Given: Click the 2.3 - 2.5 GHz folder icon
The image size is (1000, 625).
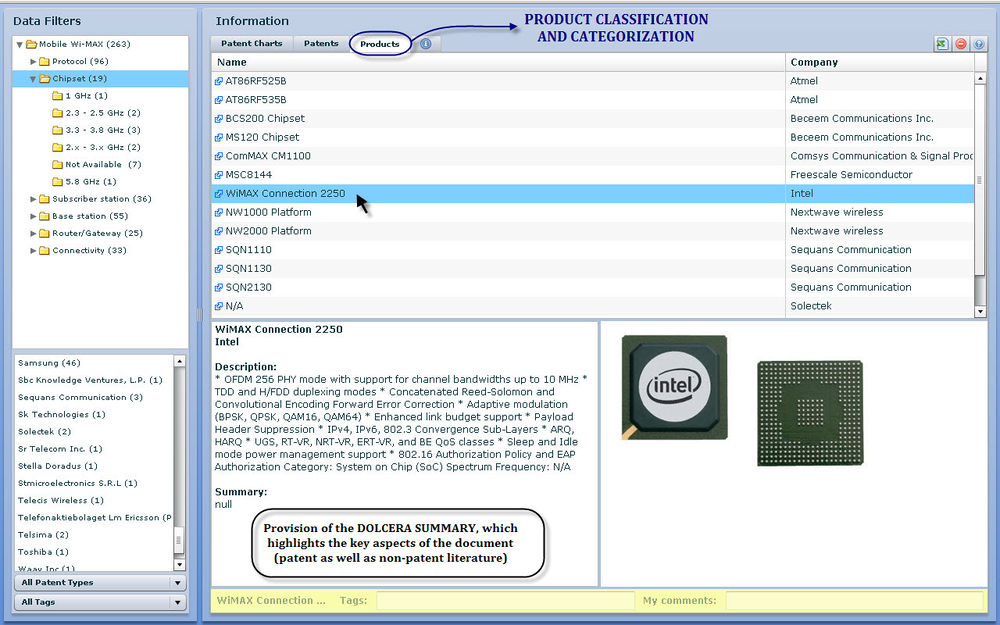Looking at the screenshot, I should pyautogui.click(x=58, y=113).
